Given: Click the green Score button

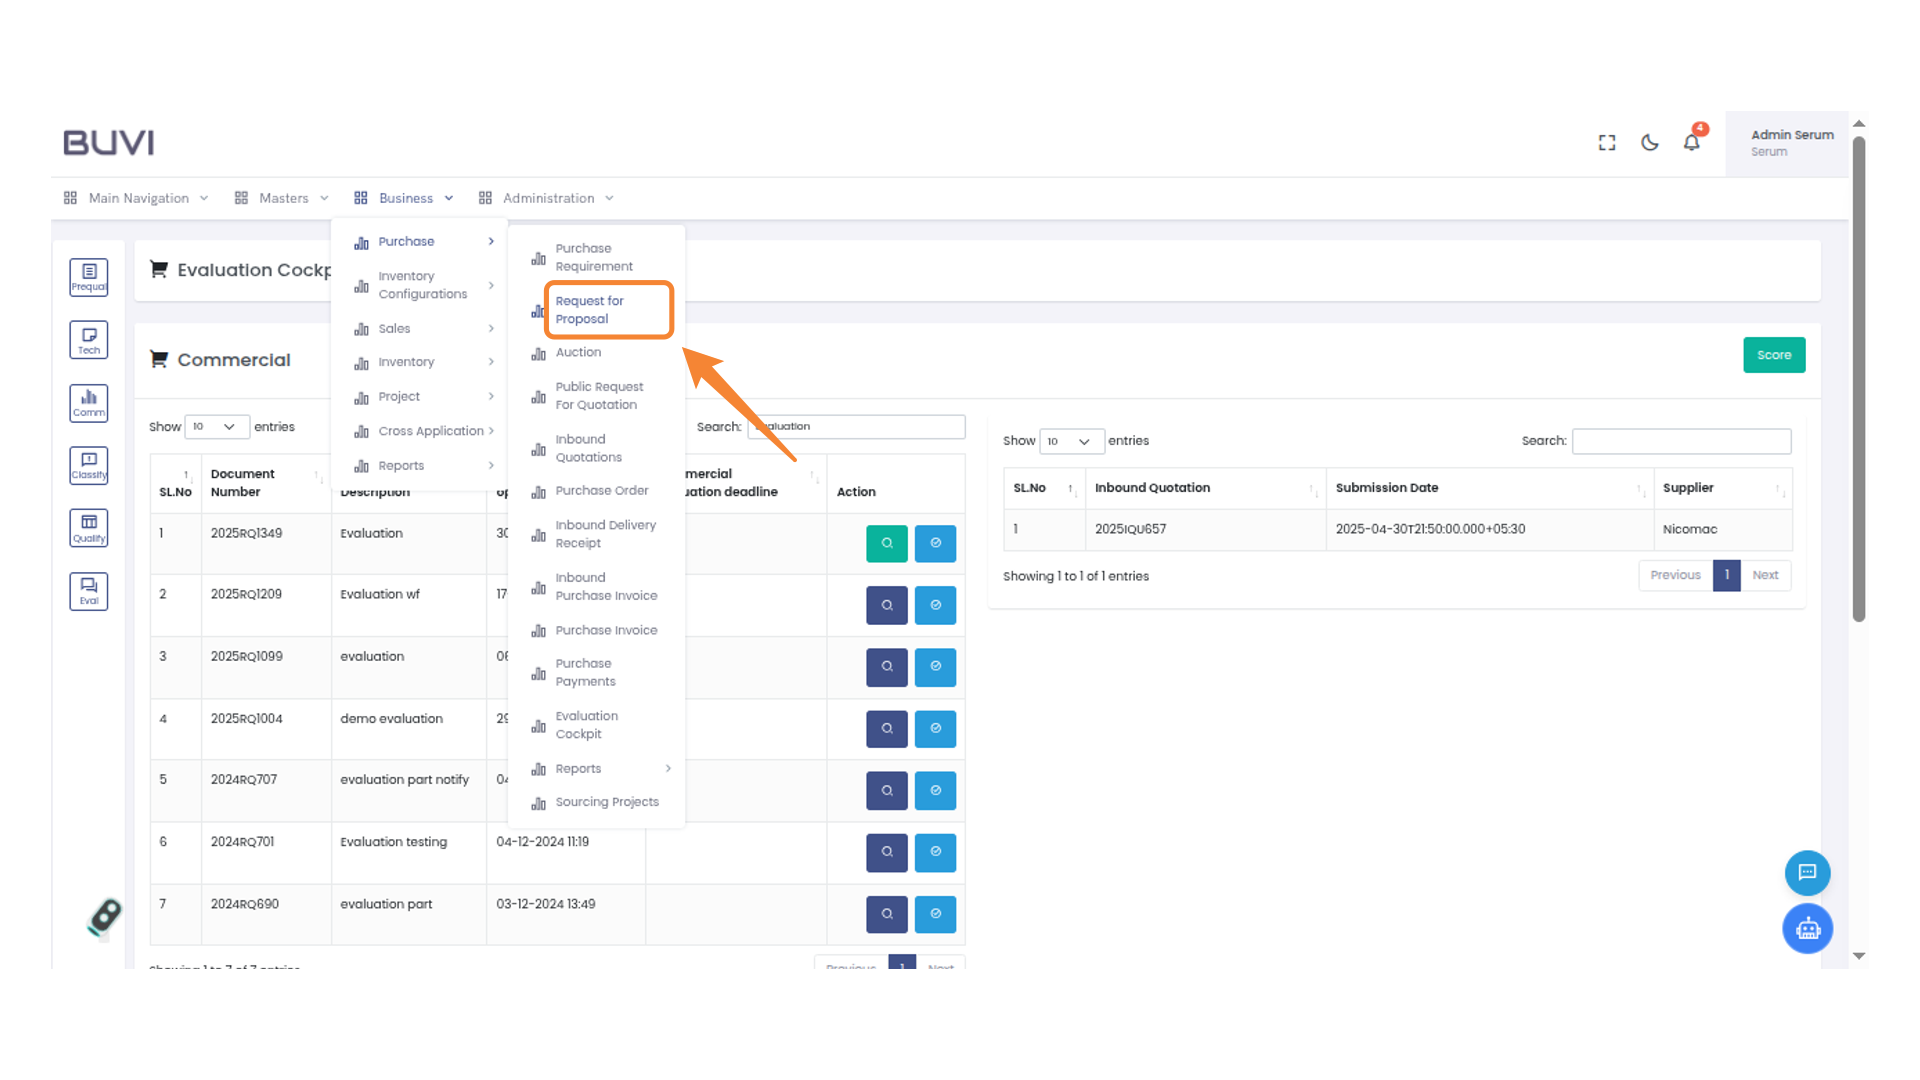Looking at the screenshot, I should pos(1774,355).
